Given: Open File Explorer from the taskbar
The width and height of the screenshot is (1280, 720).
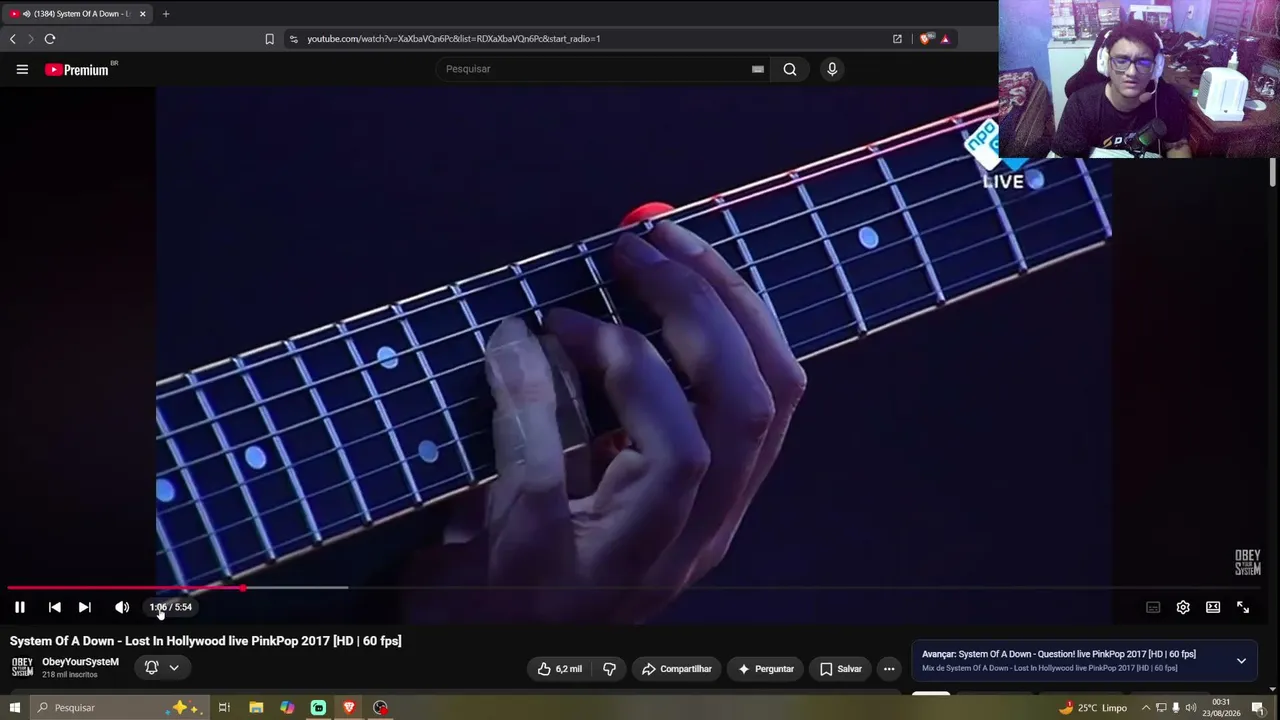Looking at the screenshot, I should coord(256,708).
